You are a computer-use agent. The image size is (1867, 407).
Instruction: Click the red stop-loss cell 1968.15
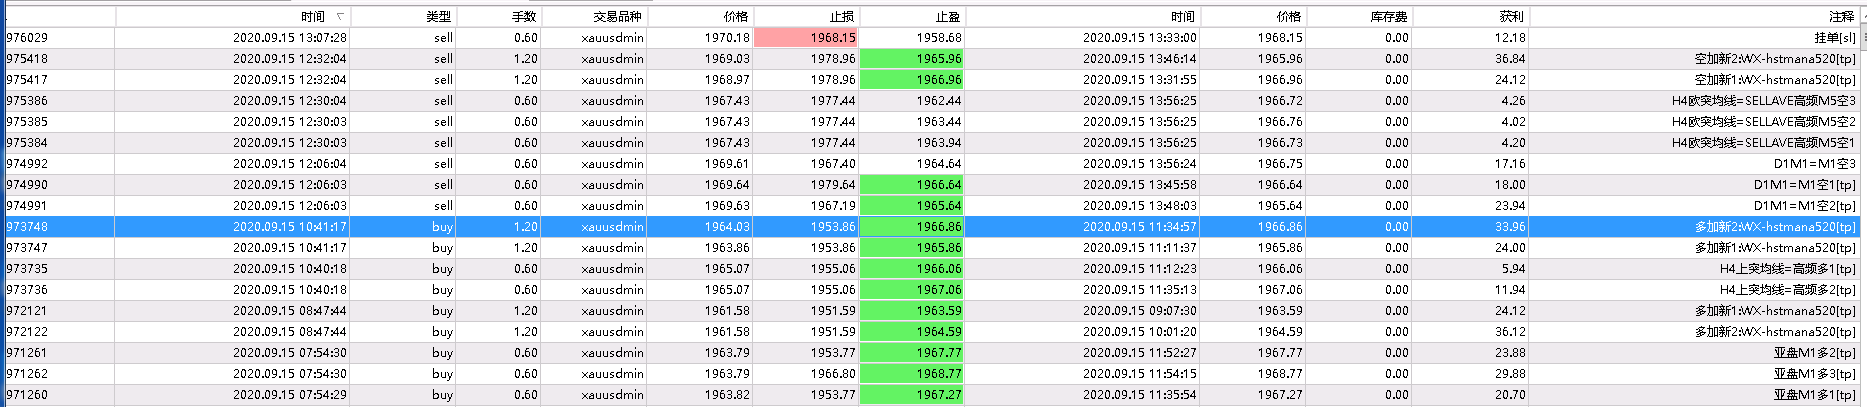tap(806, 37)
